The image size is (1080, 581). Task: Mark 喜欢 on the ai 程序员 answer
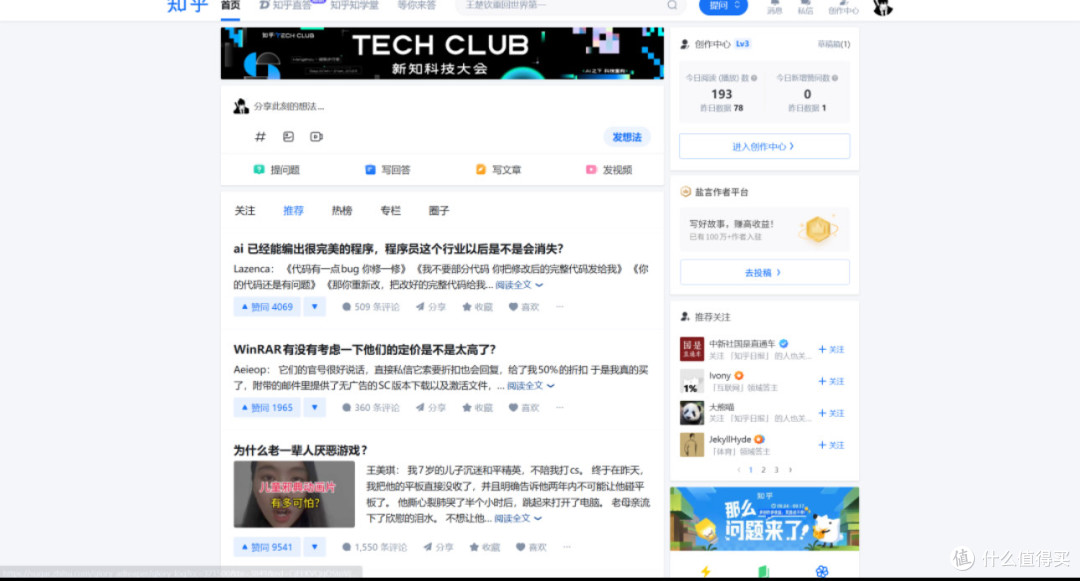pyautogui.click(x=523, y=307)
